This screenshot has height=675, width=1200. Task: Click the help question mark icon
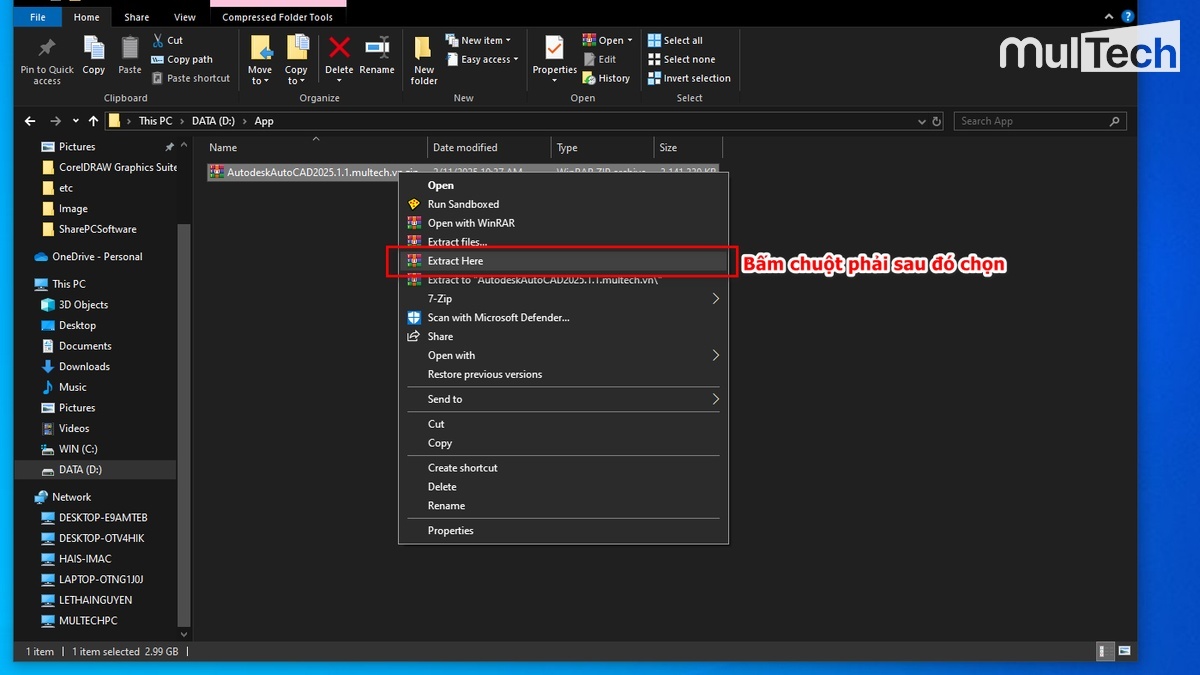point(1127,17)
